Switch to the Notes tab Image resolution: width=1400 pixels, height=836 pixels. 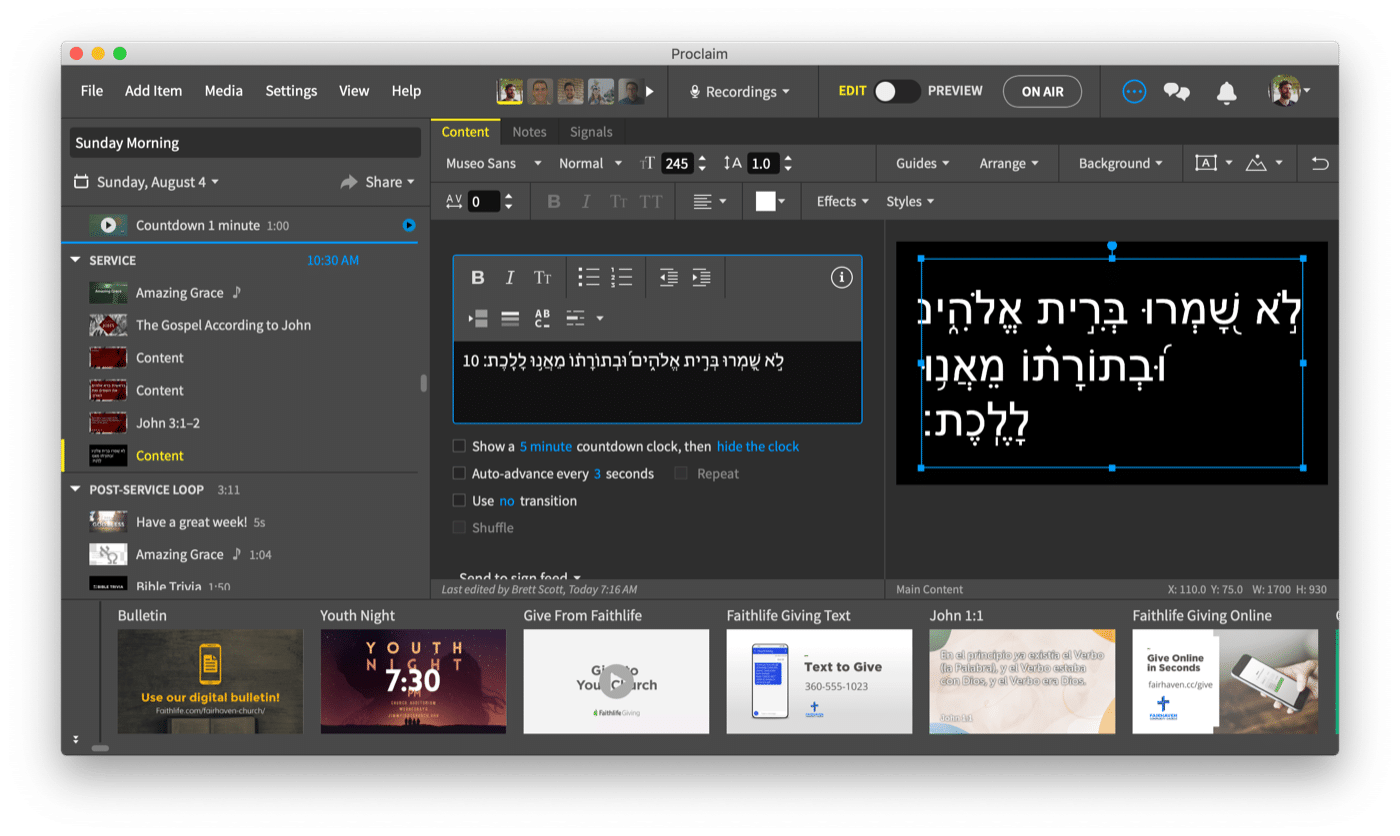click(529, 132)
